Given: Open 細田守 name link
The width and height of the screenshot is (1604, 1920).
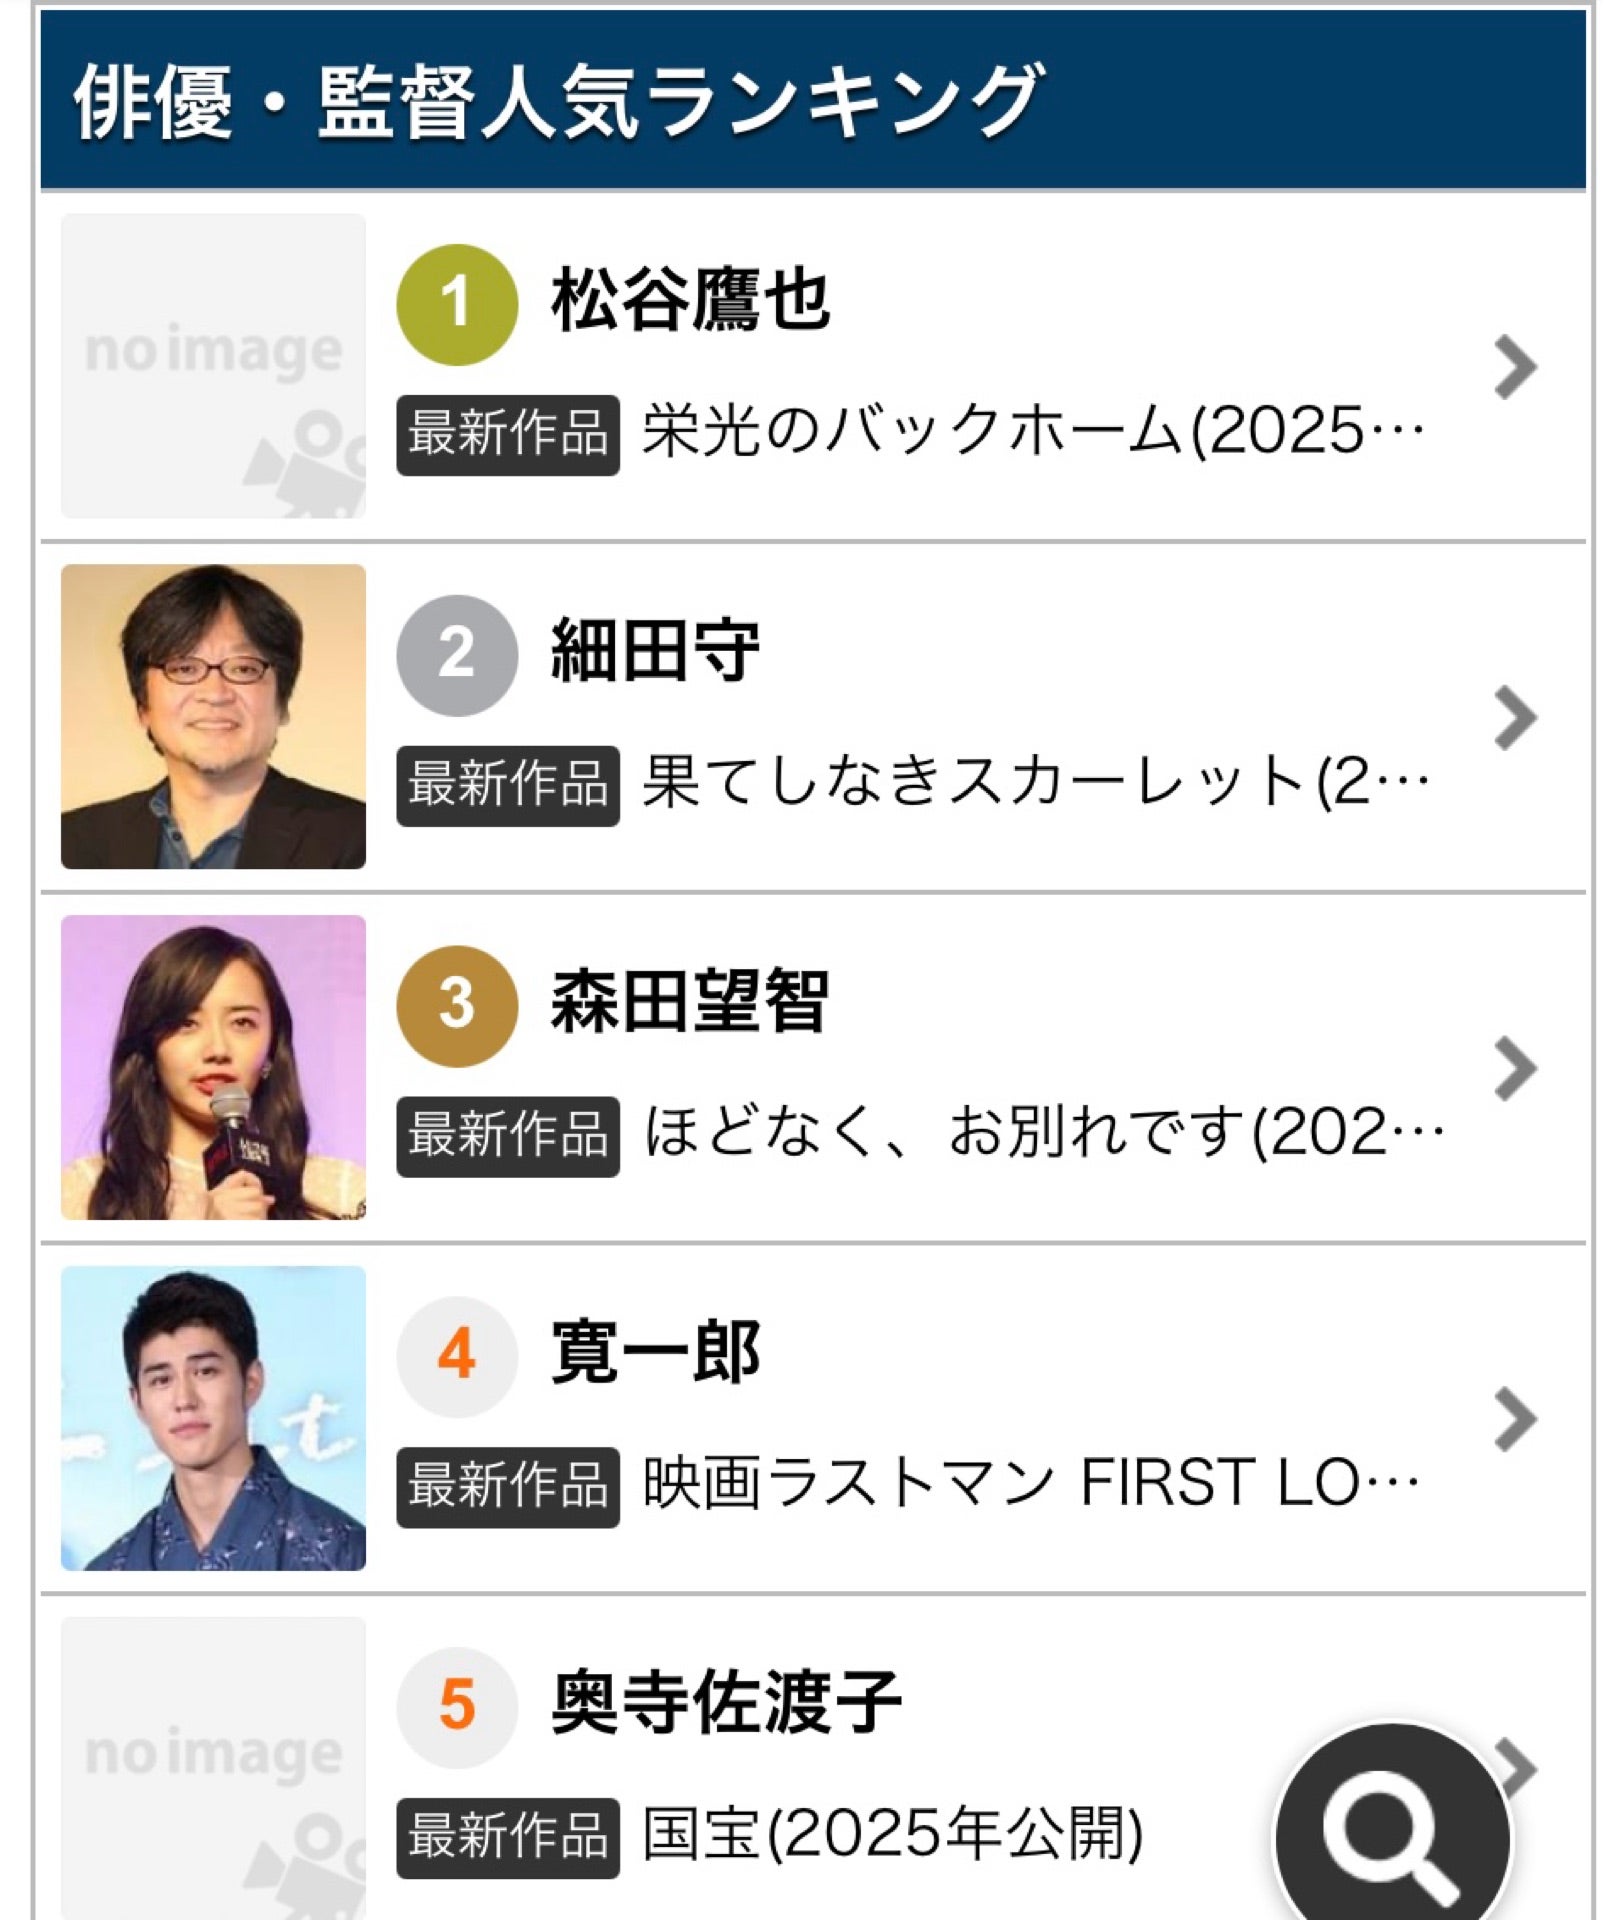Looking at the screenshot, I should 655,651.
